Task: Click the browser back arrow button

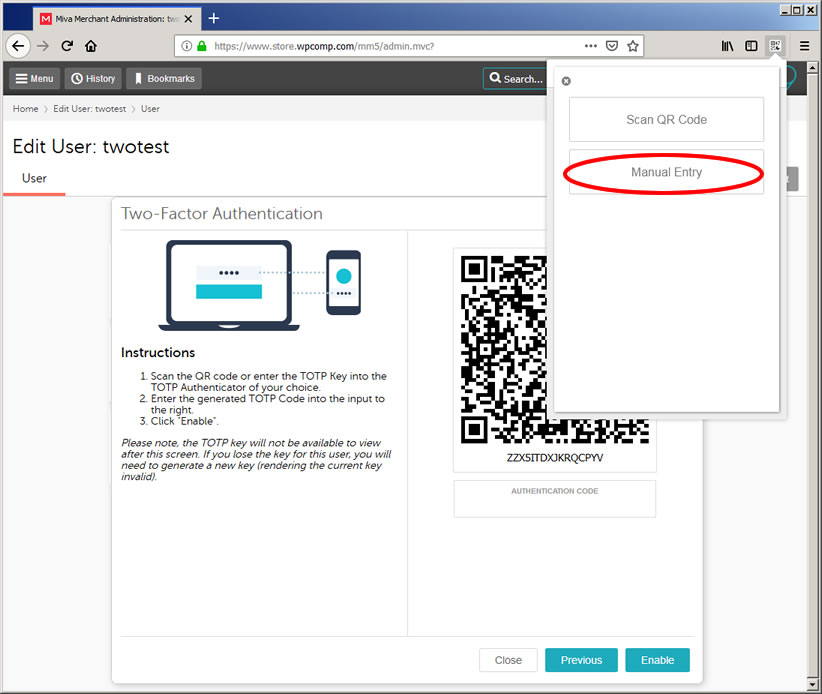Action: pyautogui.click(x=17, y=46)
